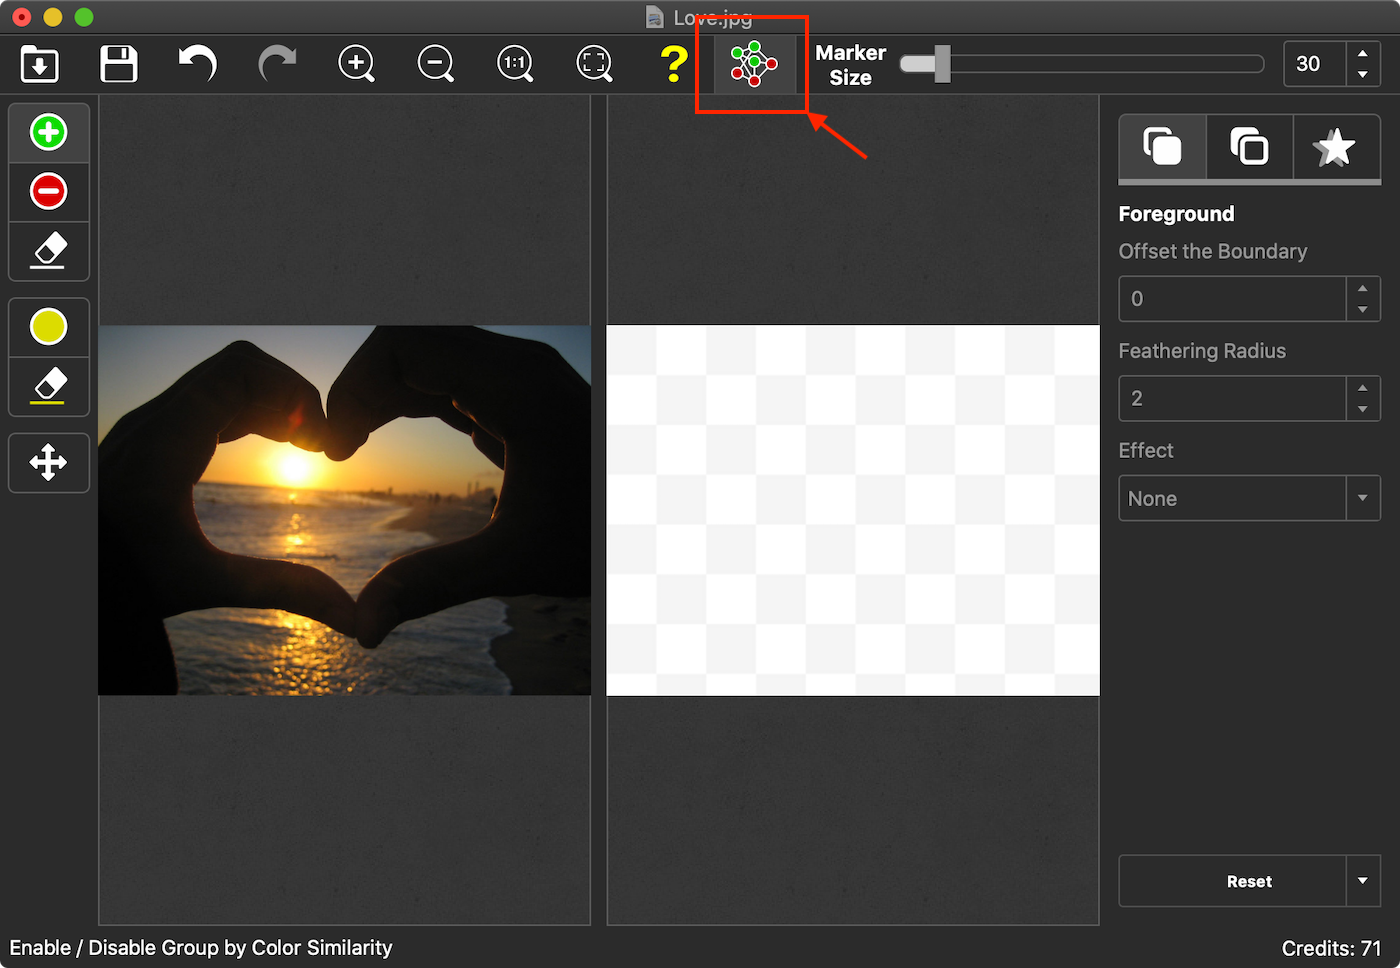Switch to the Background settings tab

point(1248,147)
